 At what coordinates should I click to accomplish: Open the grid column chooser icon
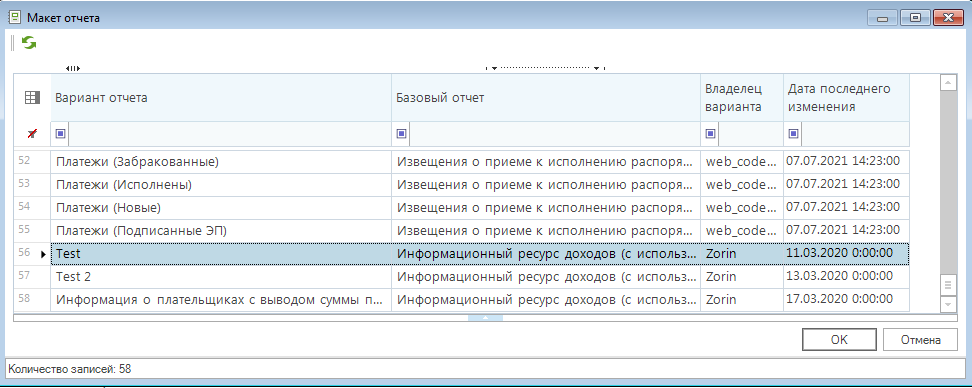tap(32, 97)
